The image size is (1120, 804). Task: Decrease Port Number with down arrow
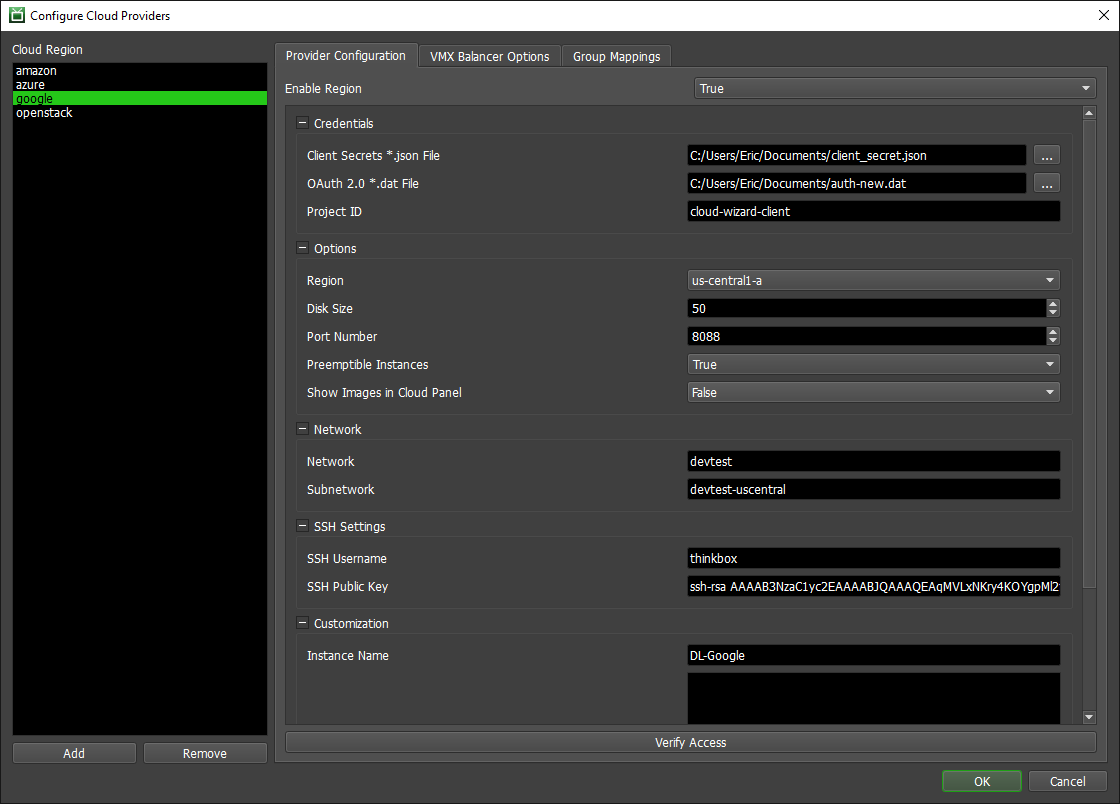pos(1053,341)
